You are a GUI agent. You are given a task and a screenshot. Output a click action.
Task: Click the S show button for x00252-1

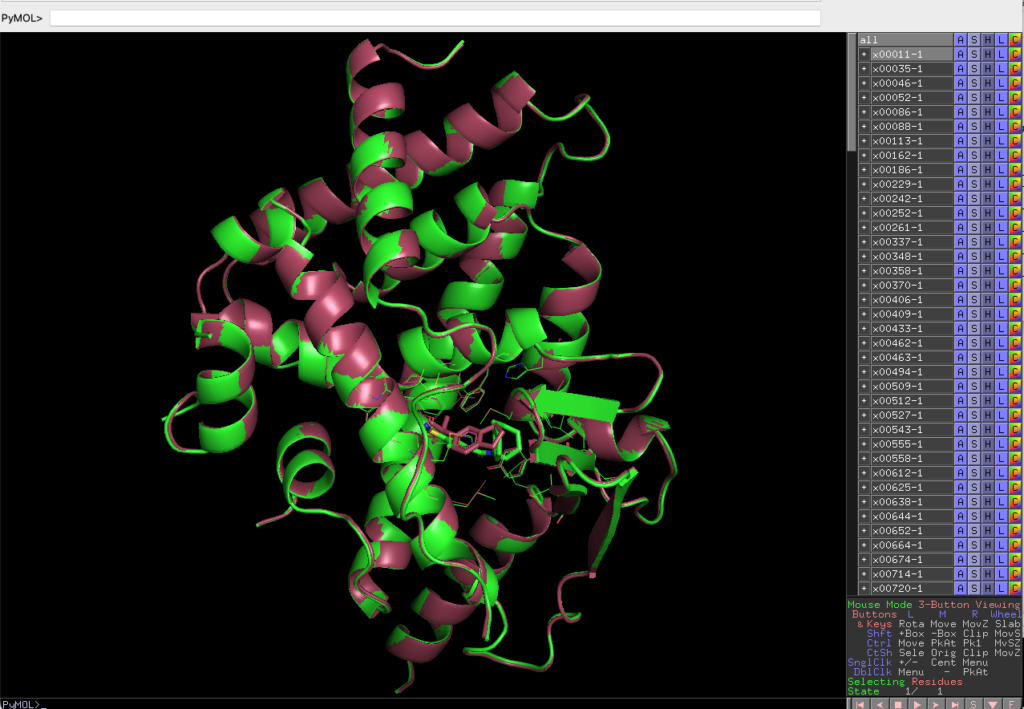[x=974, y=213]
